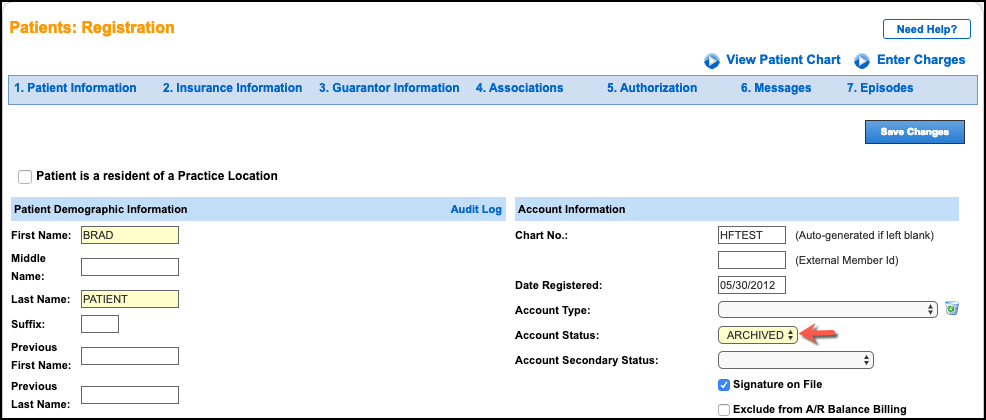
Task: Open the Audit Log link
Action: pos(476,209)
